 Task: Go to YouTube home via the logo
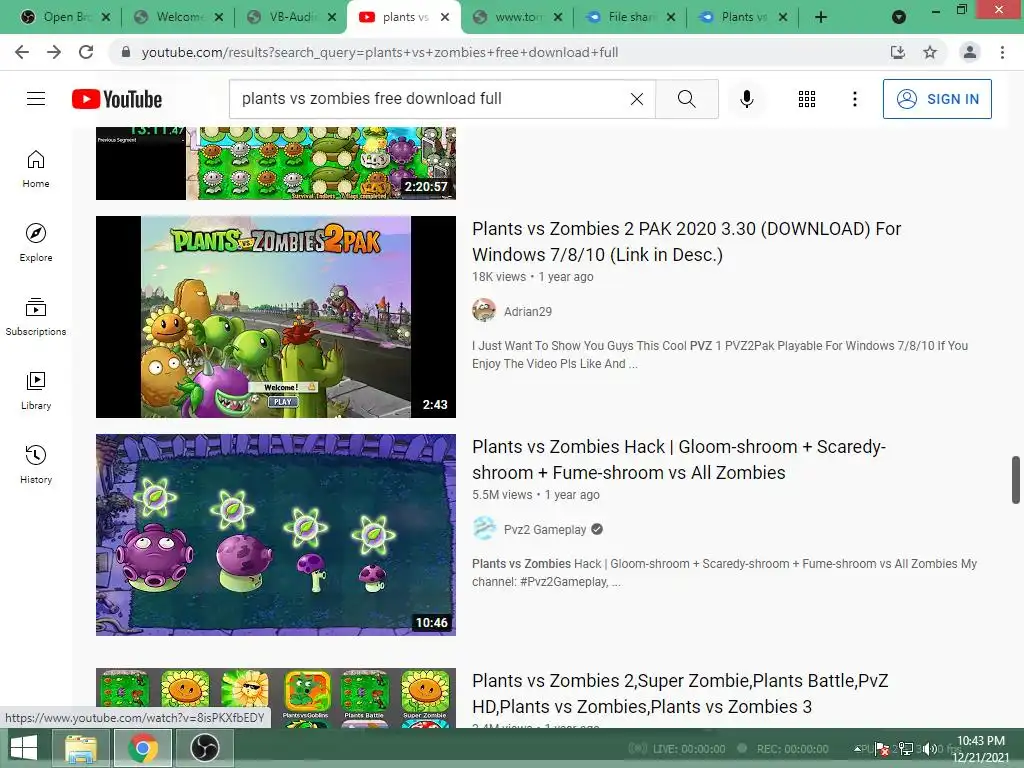click(x=117, y=99)
